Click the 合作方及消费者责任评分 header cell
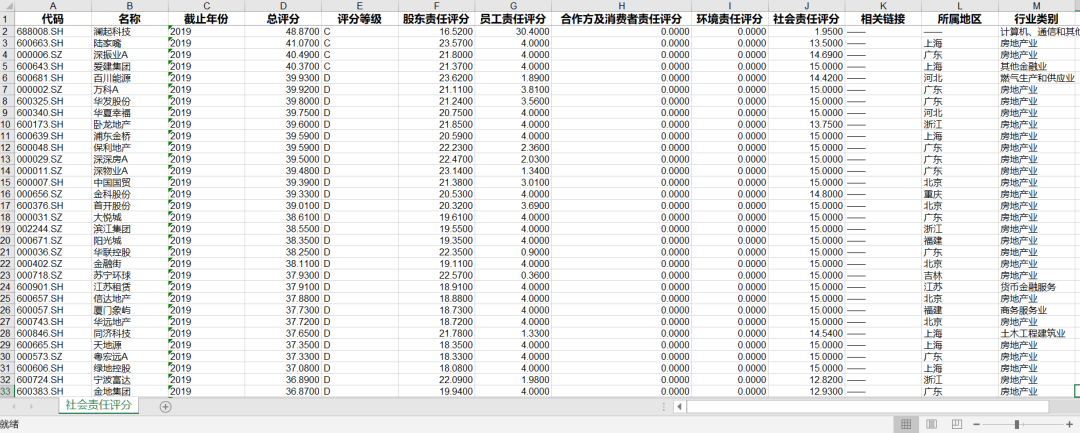 click(x=621, y=19)
